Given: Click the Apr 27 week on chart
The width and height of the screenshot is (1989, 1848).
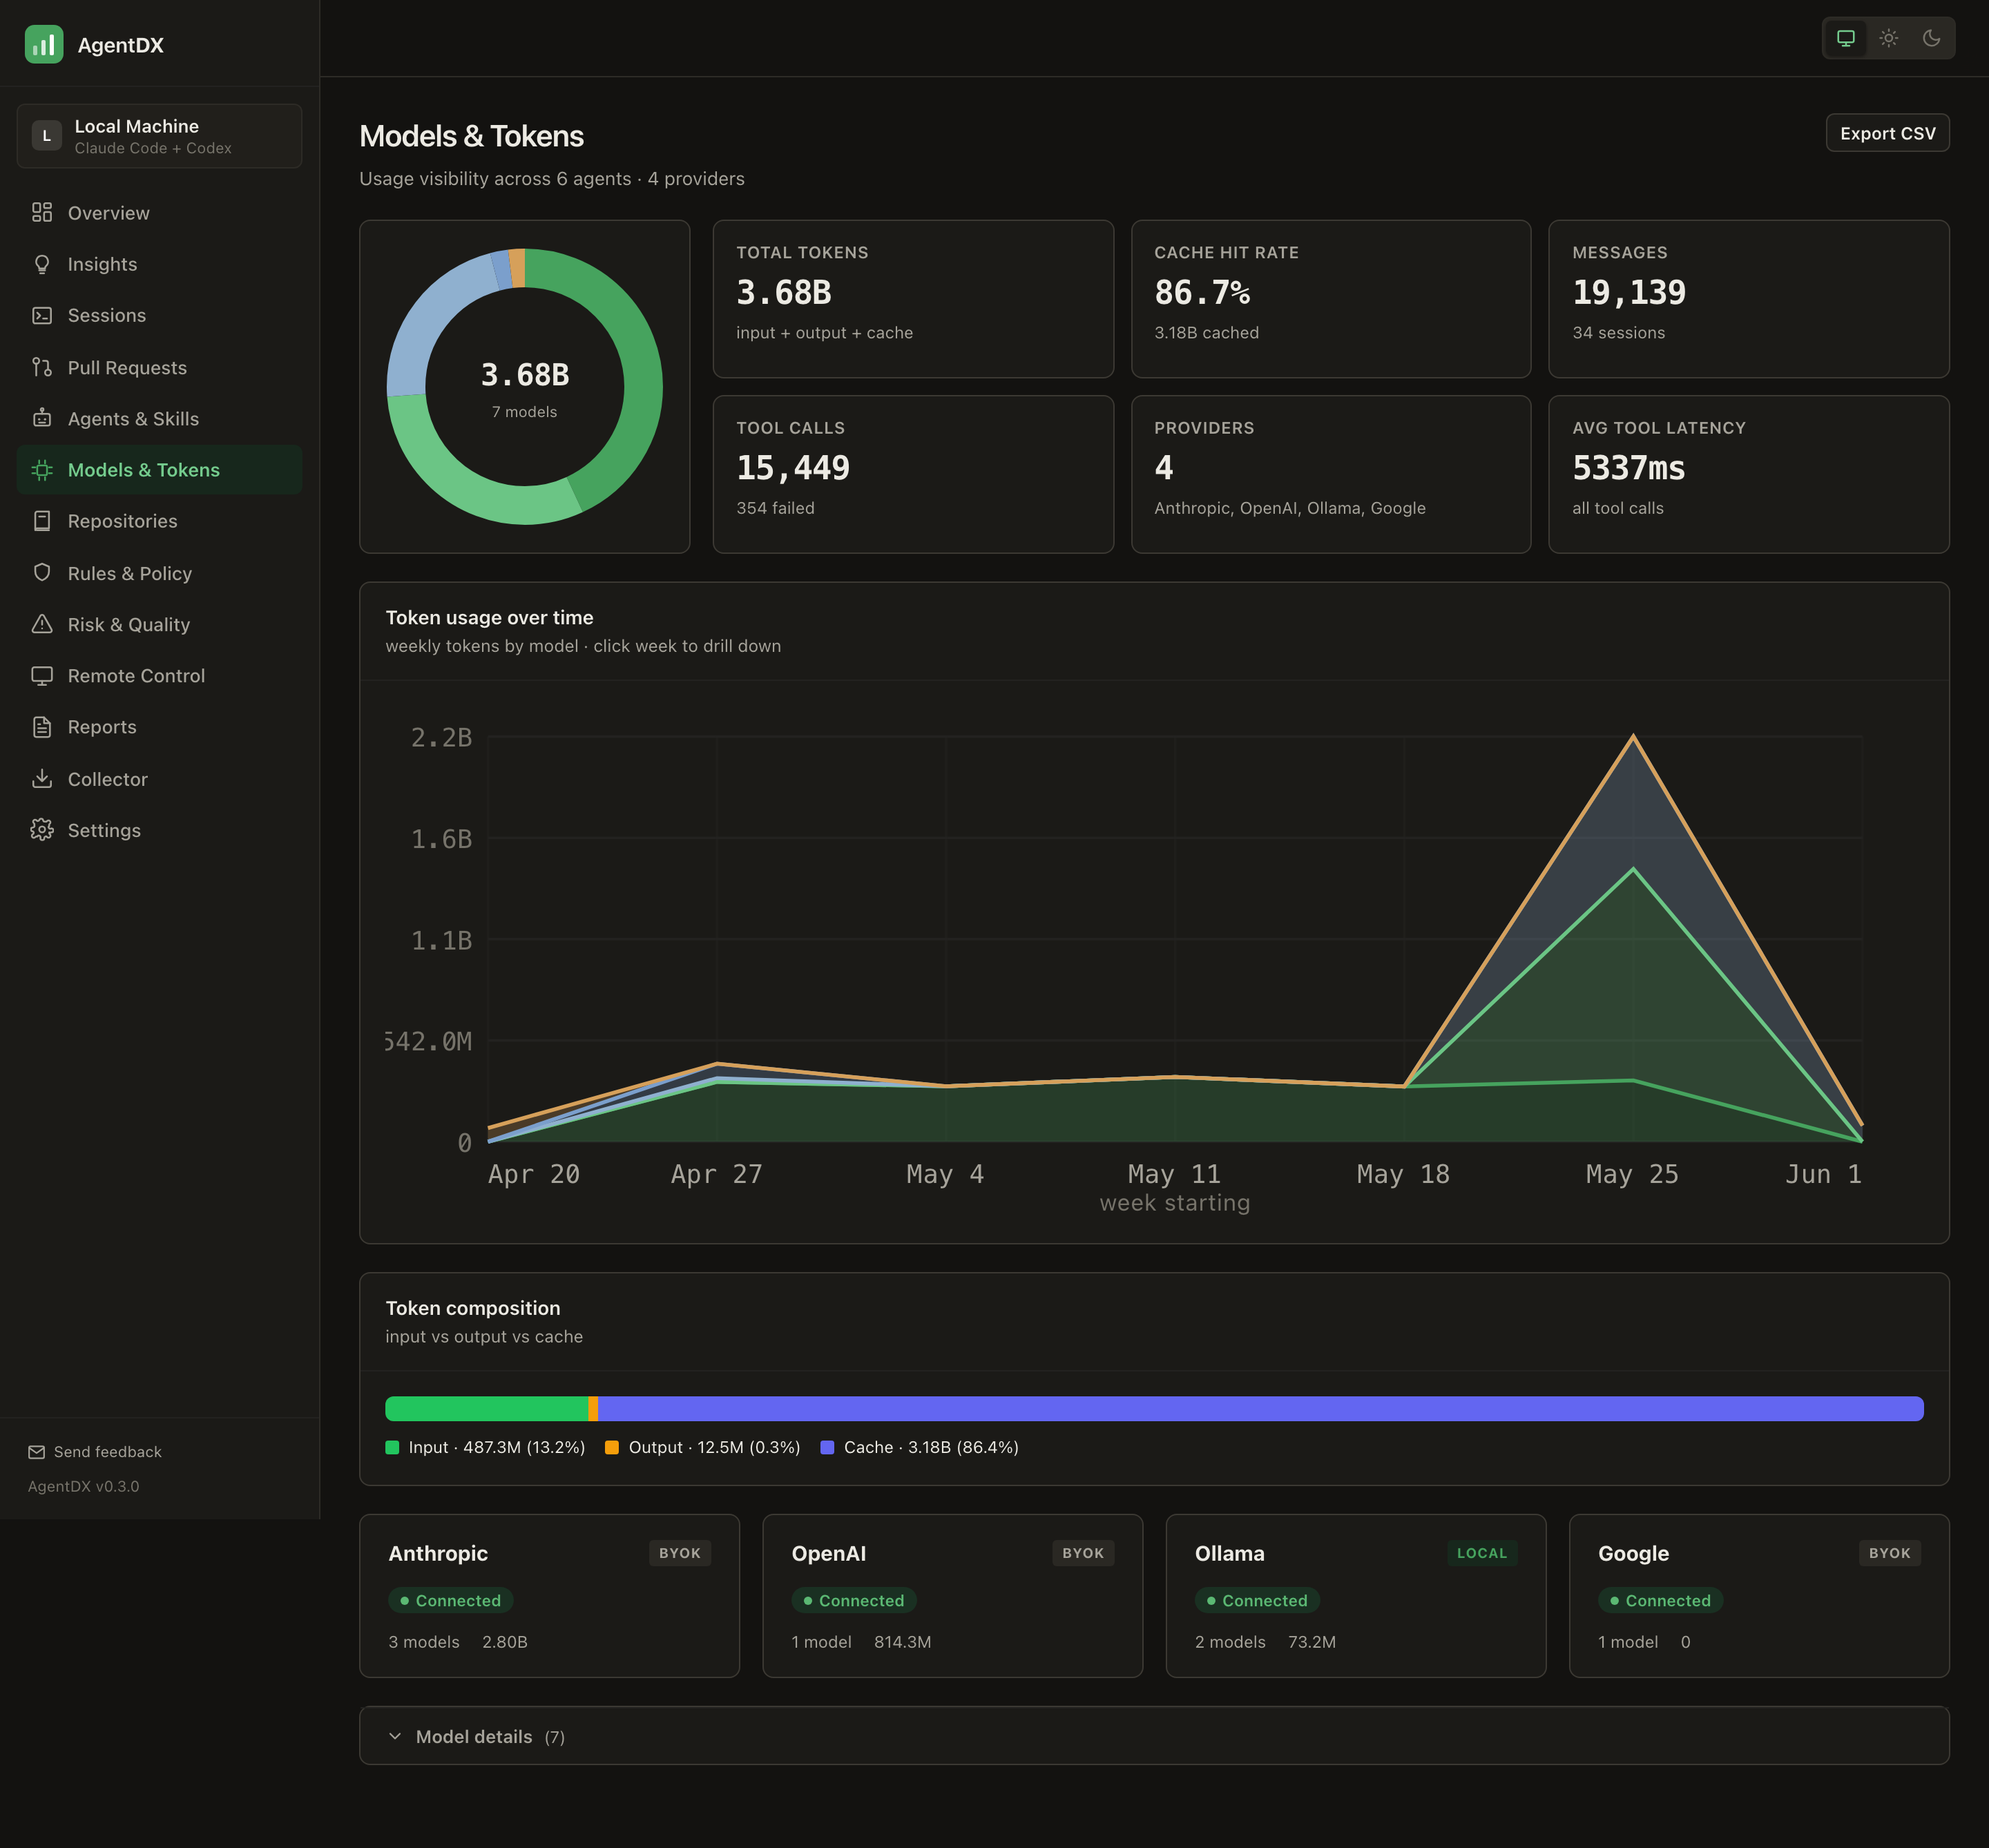Looking at the screenshot, I should pos(717,1064).
